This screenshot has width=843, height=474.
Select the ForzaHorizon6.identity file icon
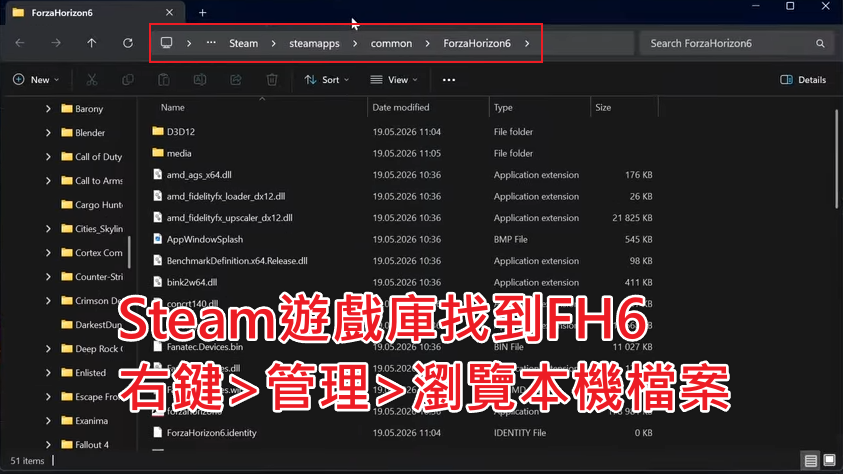pos(158,432)
